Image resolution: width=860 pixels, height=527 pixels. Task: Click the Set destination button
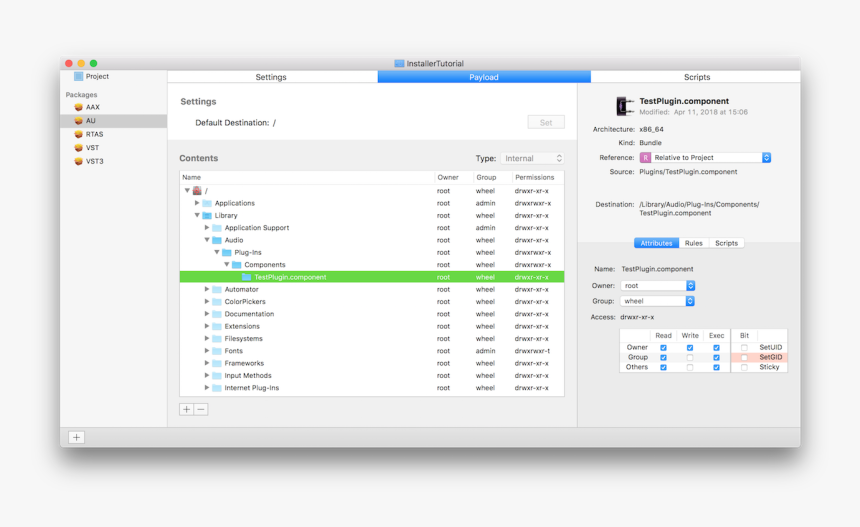pos(546,122)
